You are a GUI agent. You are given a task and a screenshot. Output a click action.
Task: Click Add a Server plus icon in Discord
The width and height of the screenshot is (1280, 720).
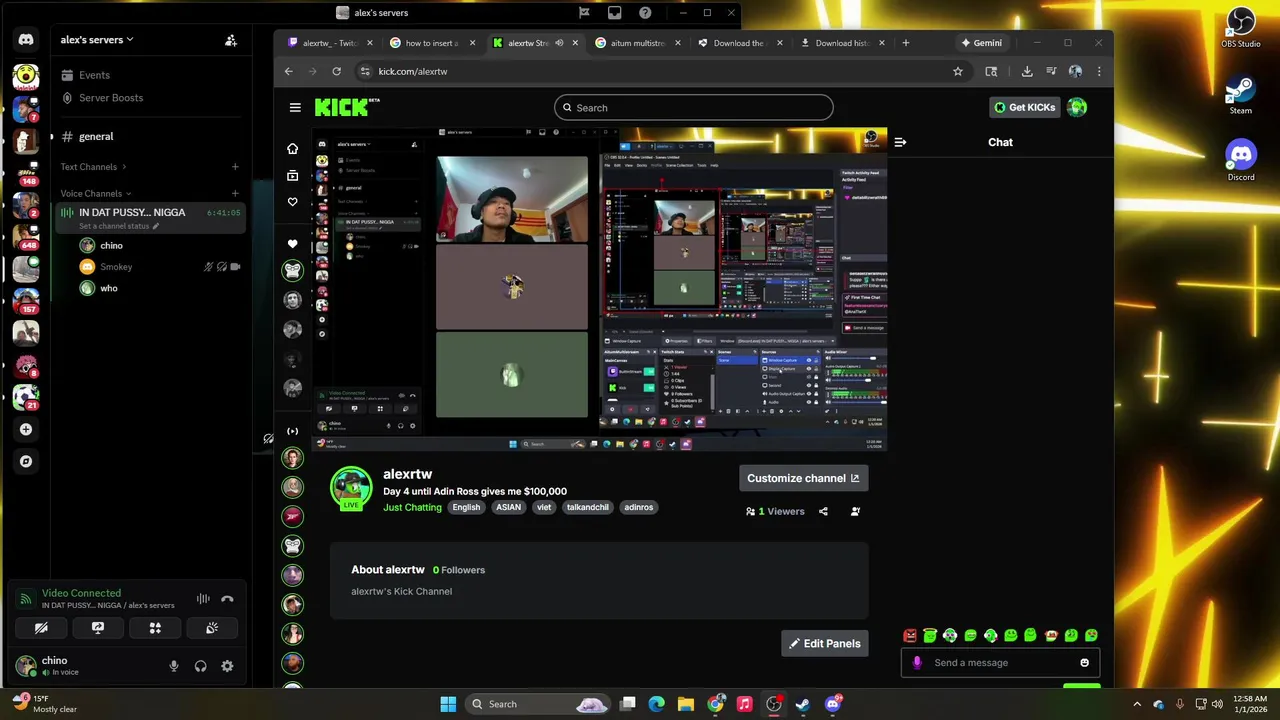click(x=26, y=430)
